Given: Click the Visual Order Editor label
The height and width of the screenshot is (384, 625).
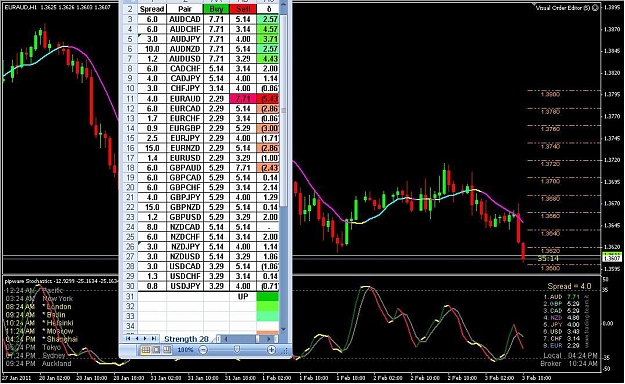Looking at the screenshot, I should 563,8.
